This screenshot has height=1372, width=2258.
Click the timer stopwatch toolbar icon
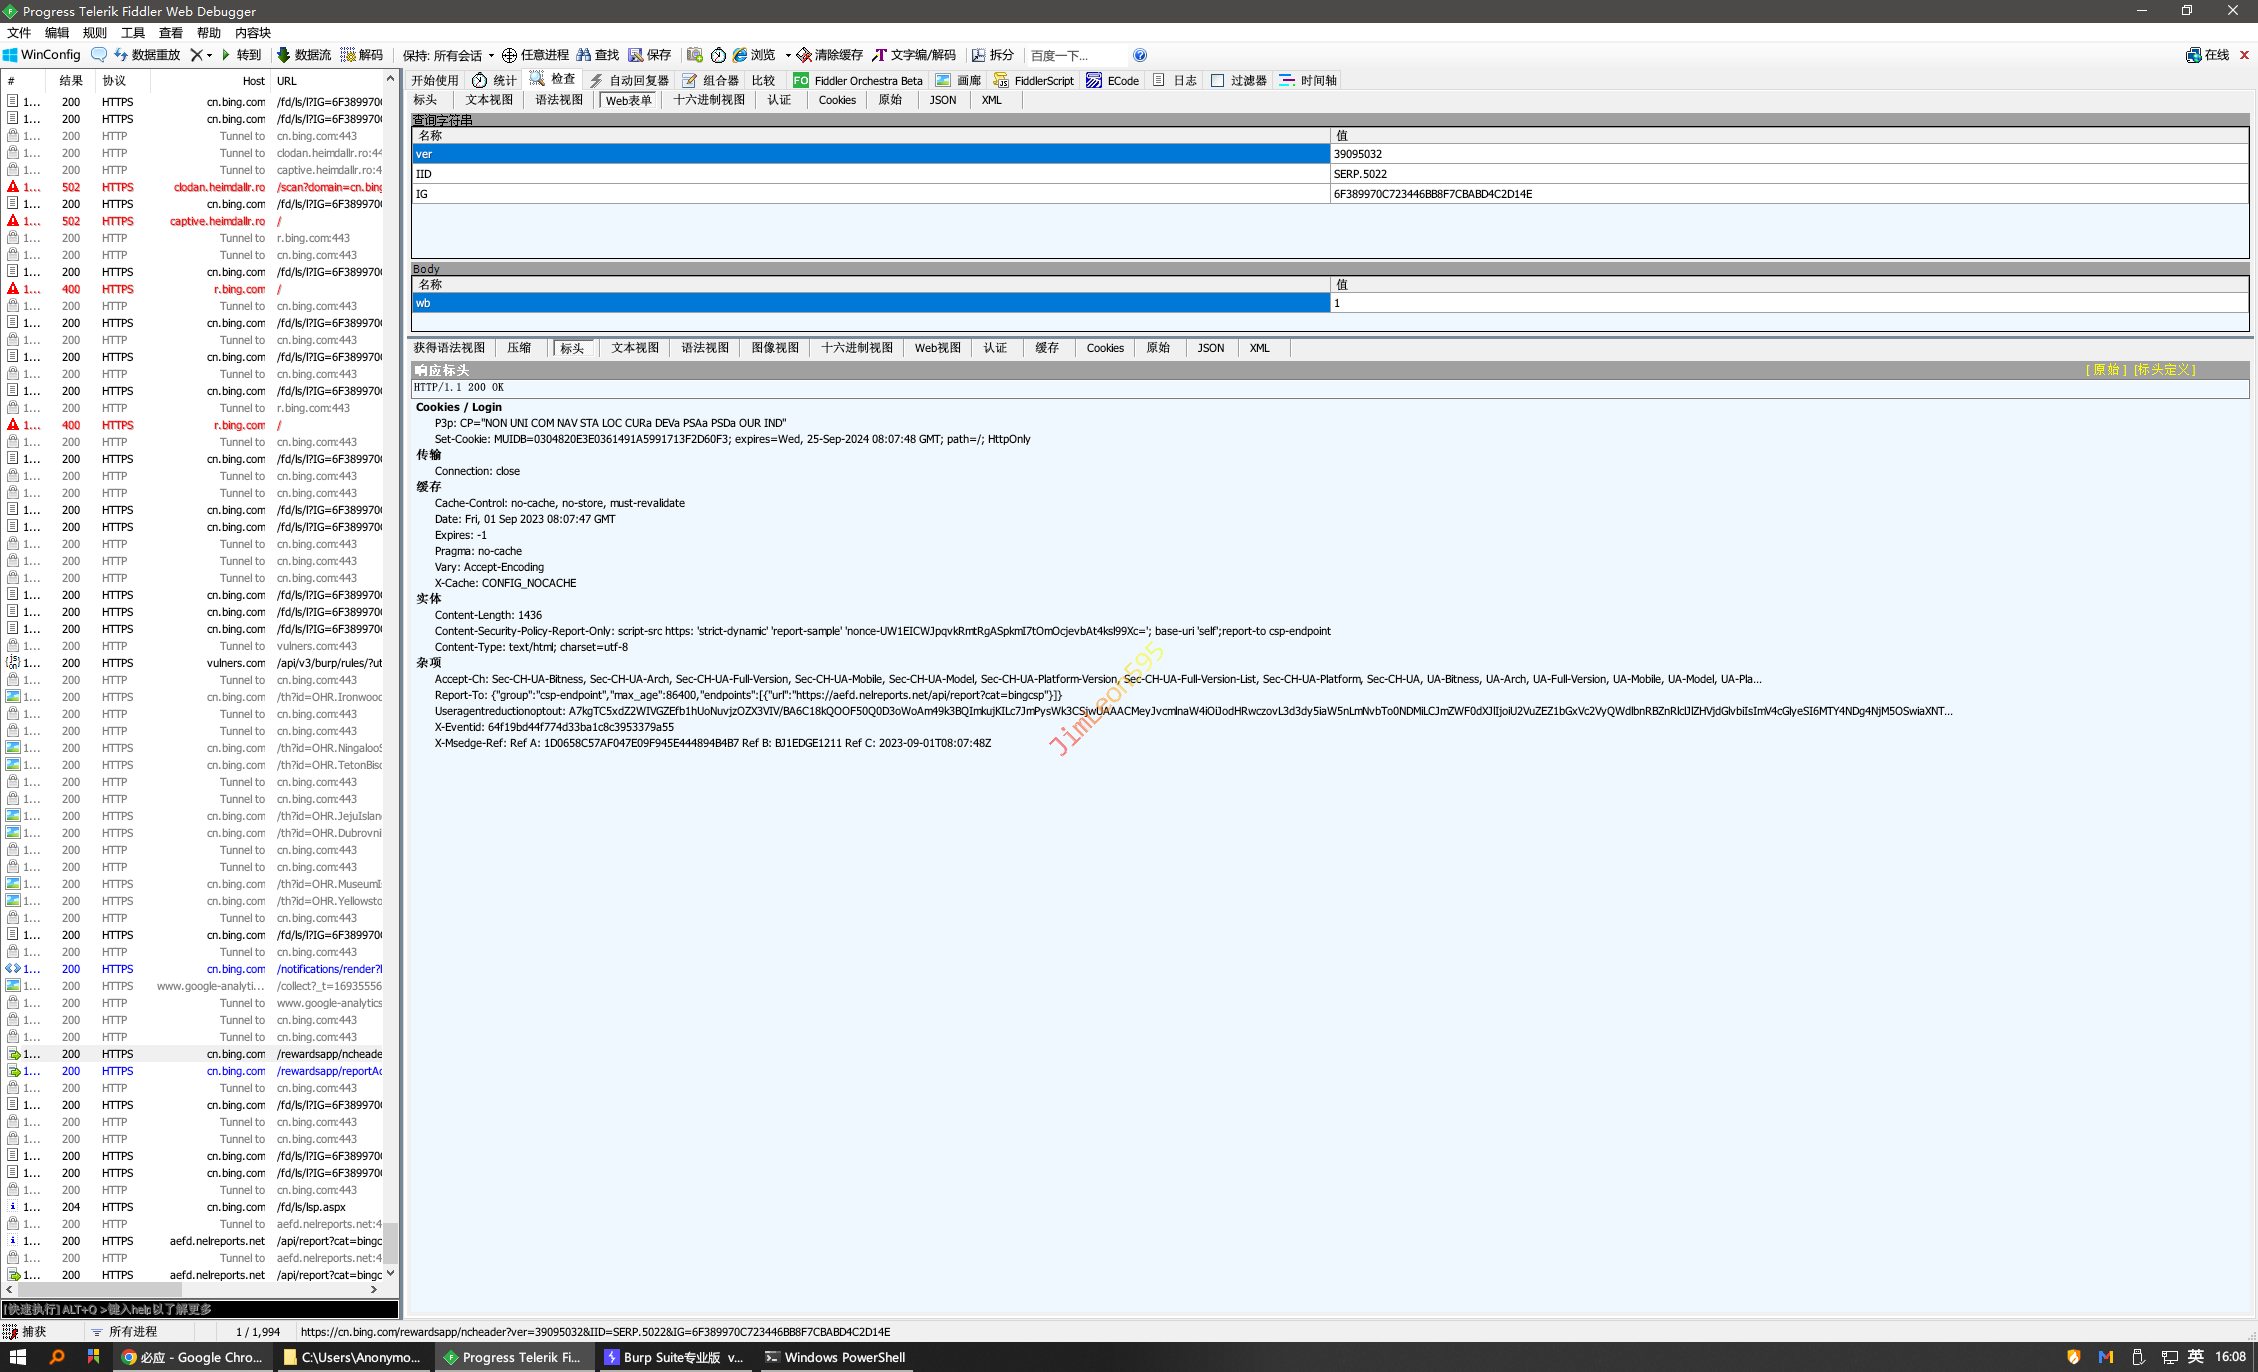pyautogui.click(x=718, y=55)
